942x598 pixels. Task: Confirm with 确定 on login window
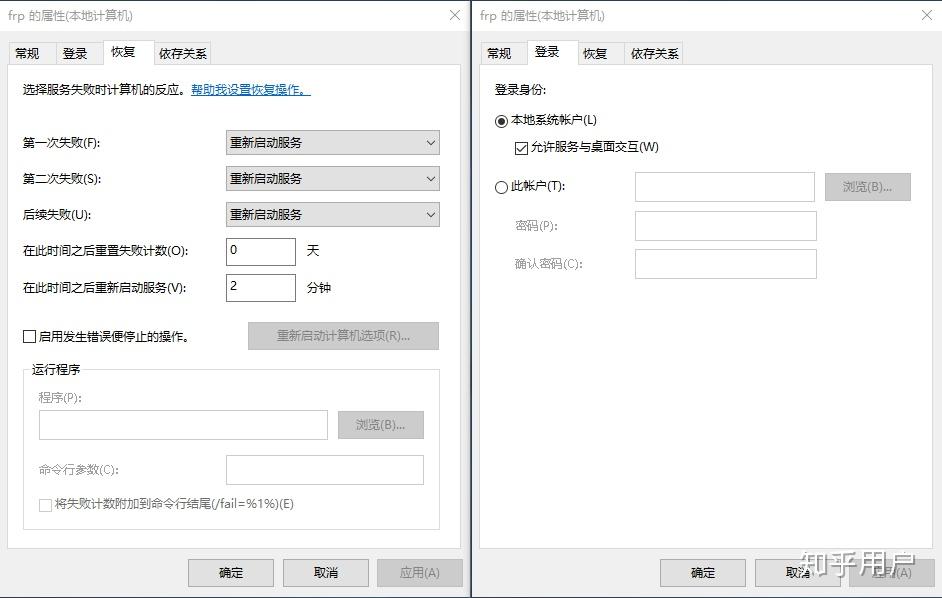coord(701,572)
